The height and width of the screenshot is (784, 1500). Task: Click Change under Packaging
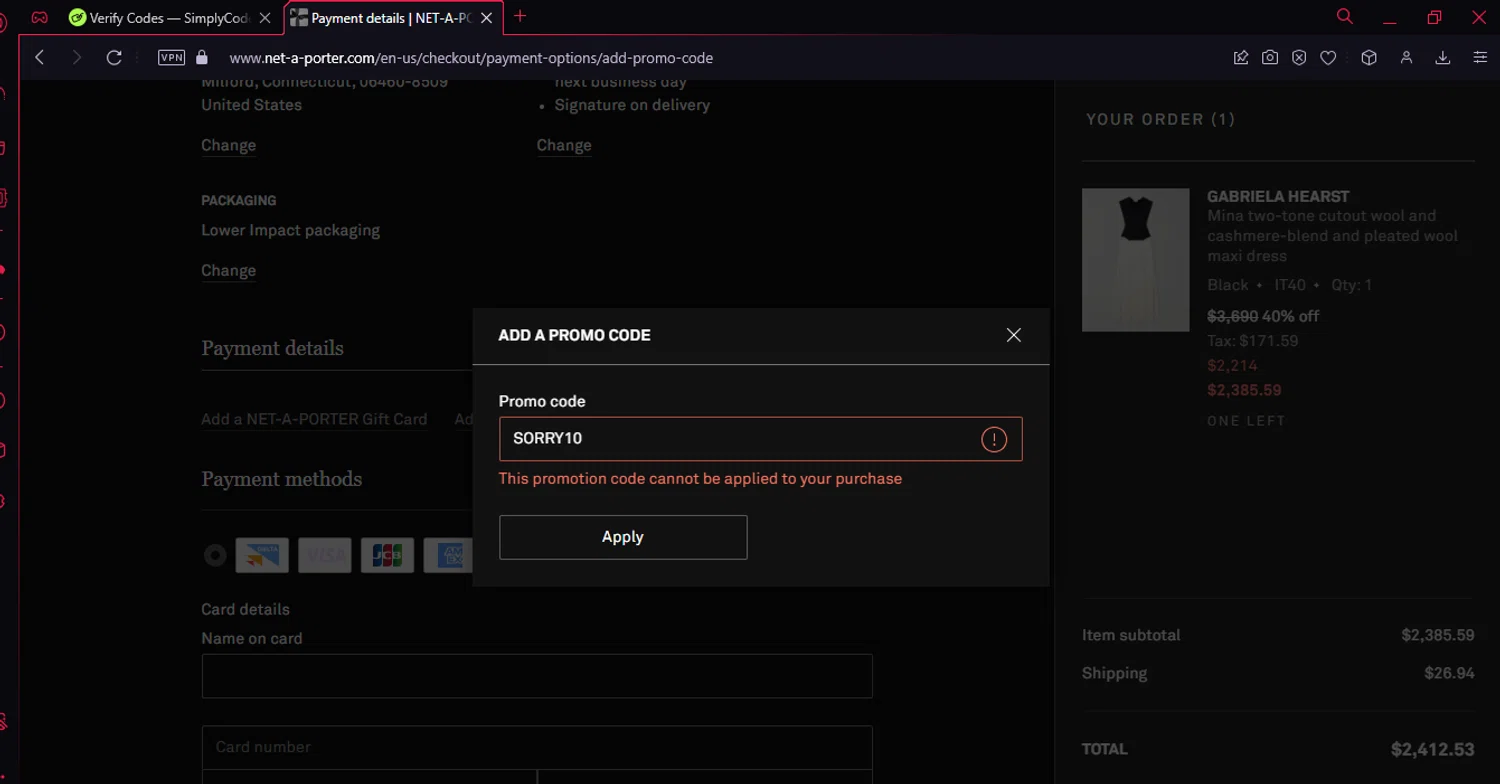coord(228,270)
